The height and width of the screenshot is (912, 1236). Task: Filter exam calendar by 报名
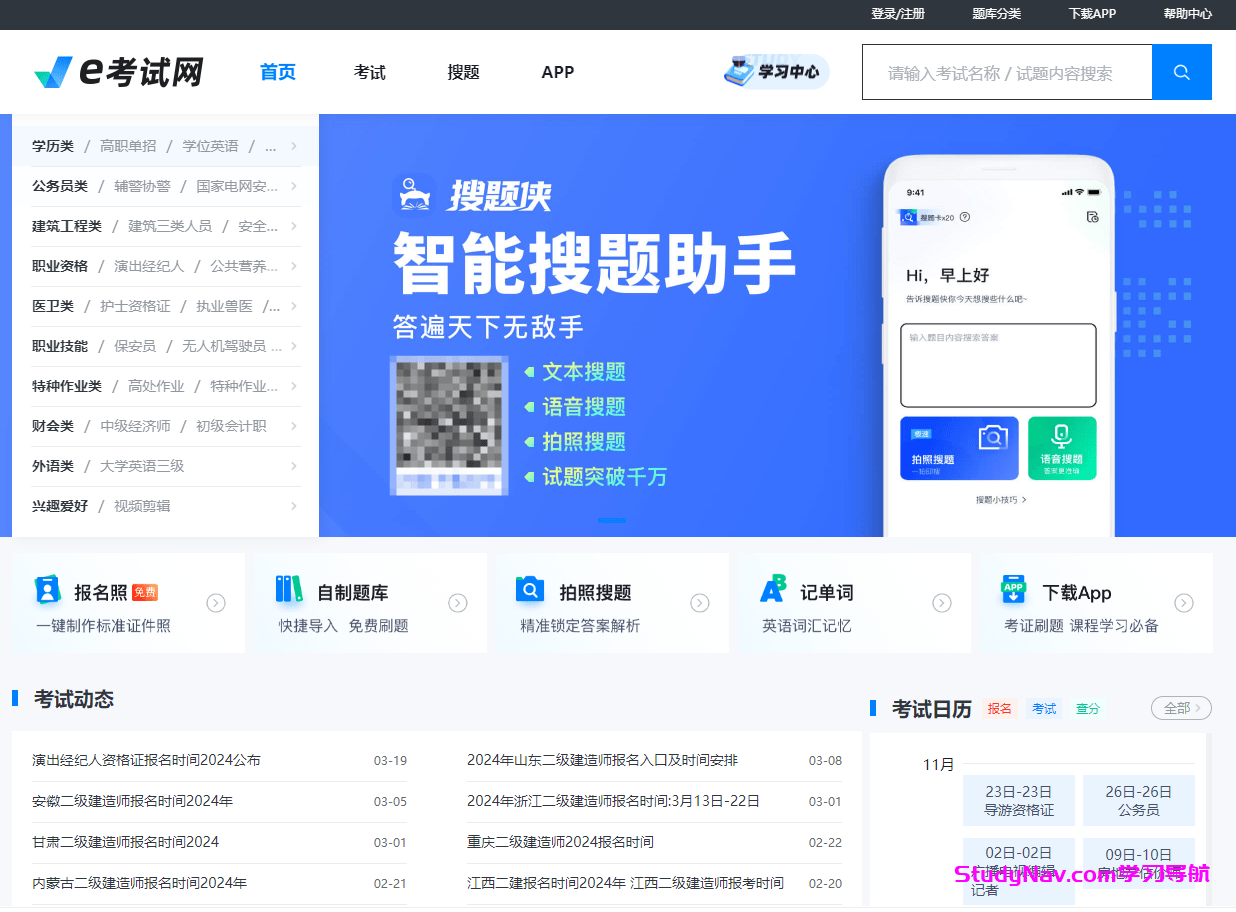(x=998, y=708)
